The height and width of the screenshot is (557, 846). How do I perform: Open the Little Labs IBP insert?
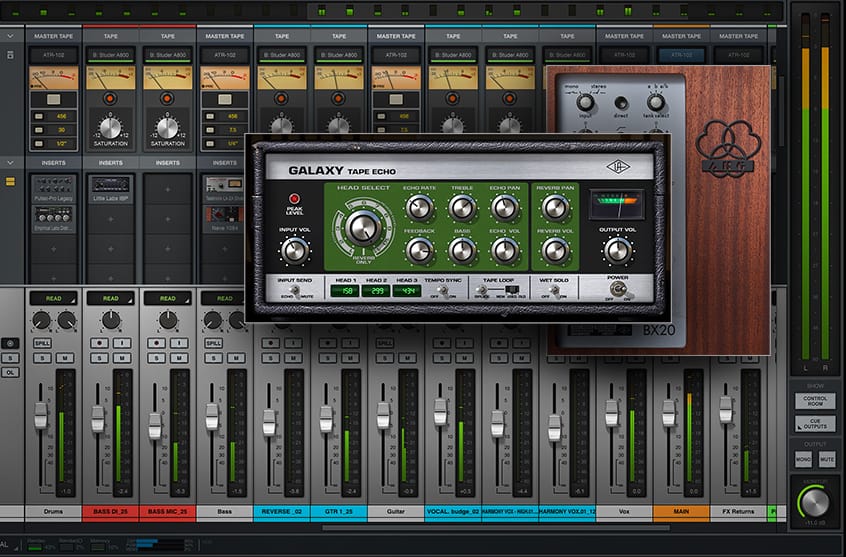coord(111,188)
